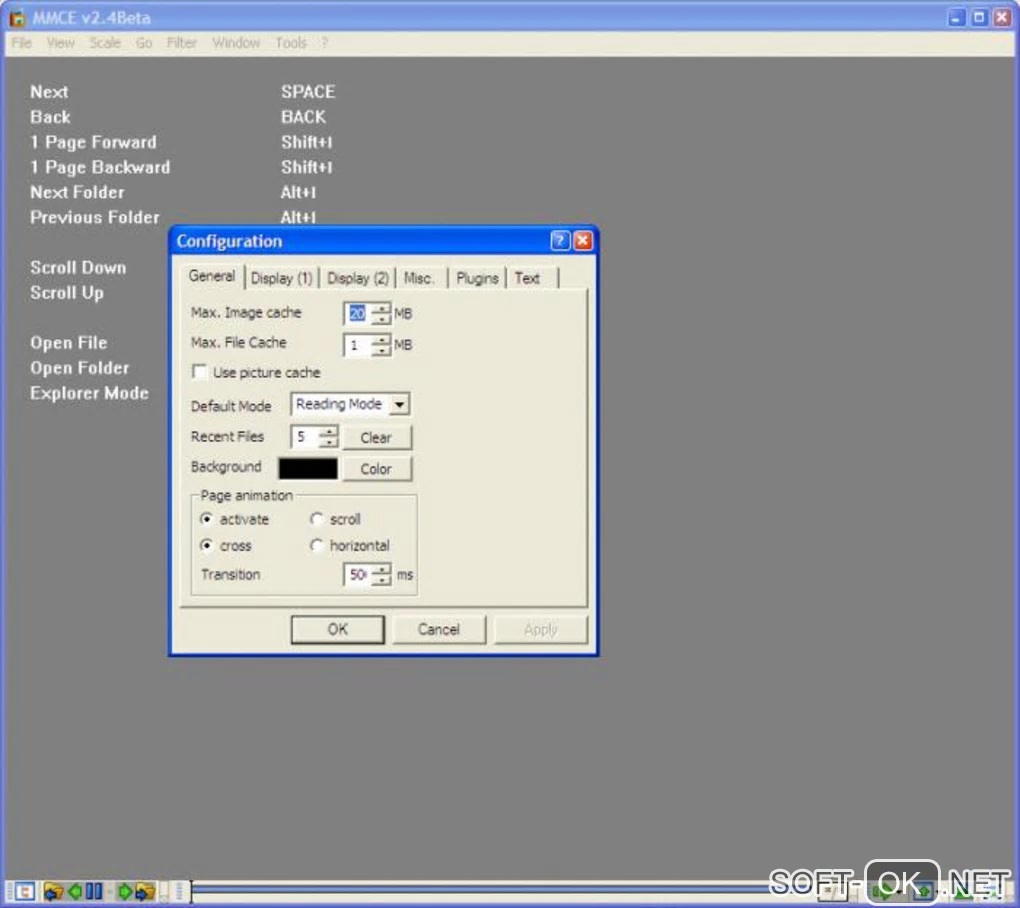Increase Max. File Cache with up arrow
Viewport: 1020px width, 908px height.
(x=381, y=339)
